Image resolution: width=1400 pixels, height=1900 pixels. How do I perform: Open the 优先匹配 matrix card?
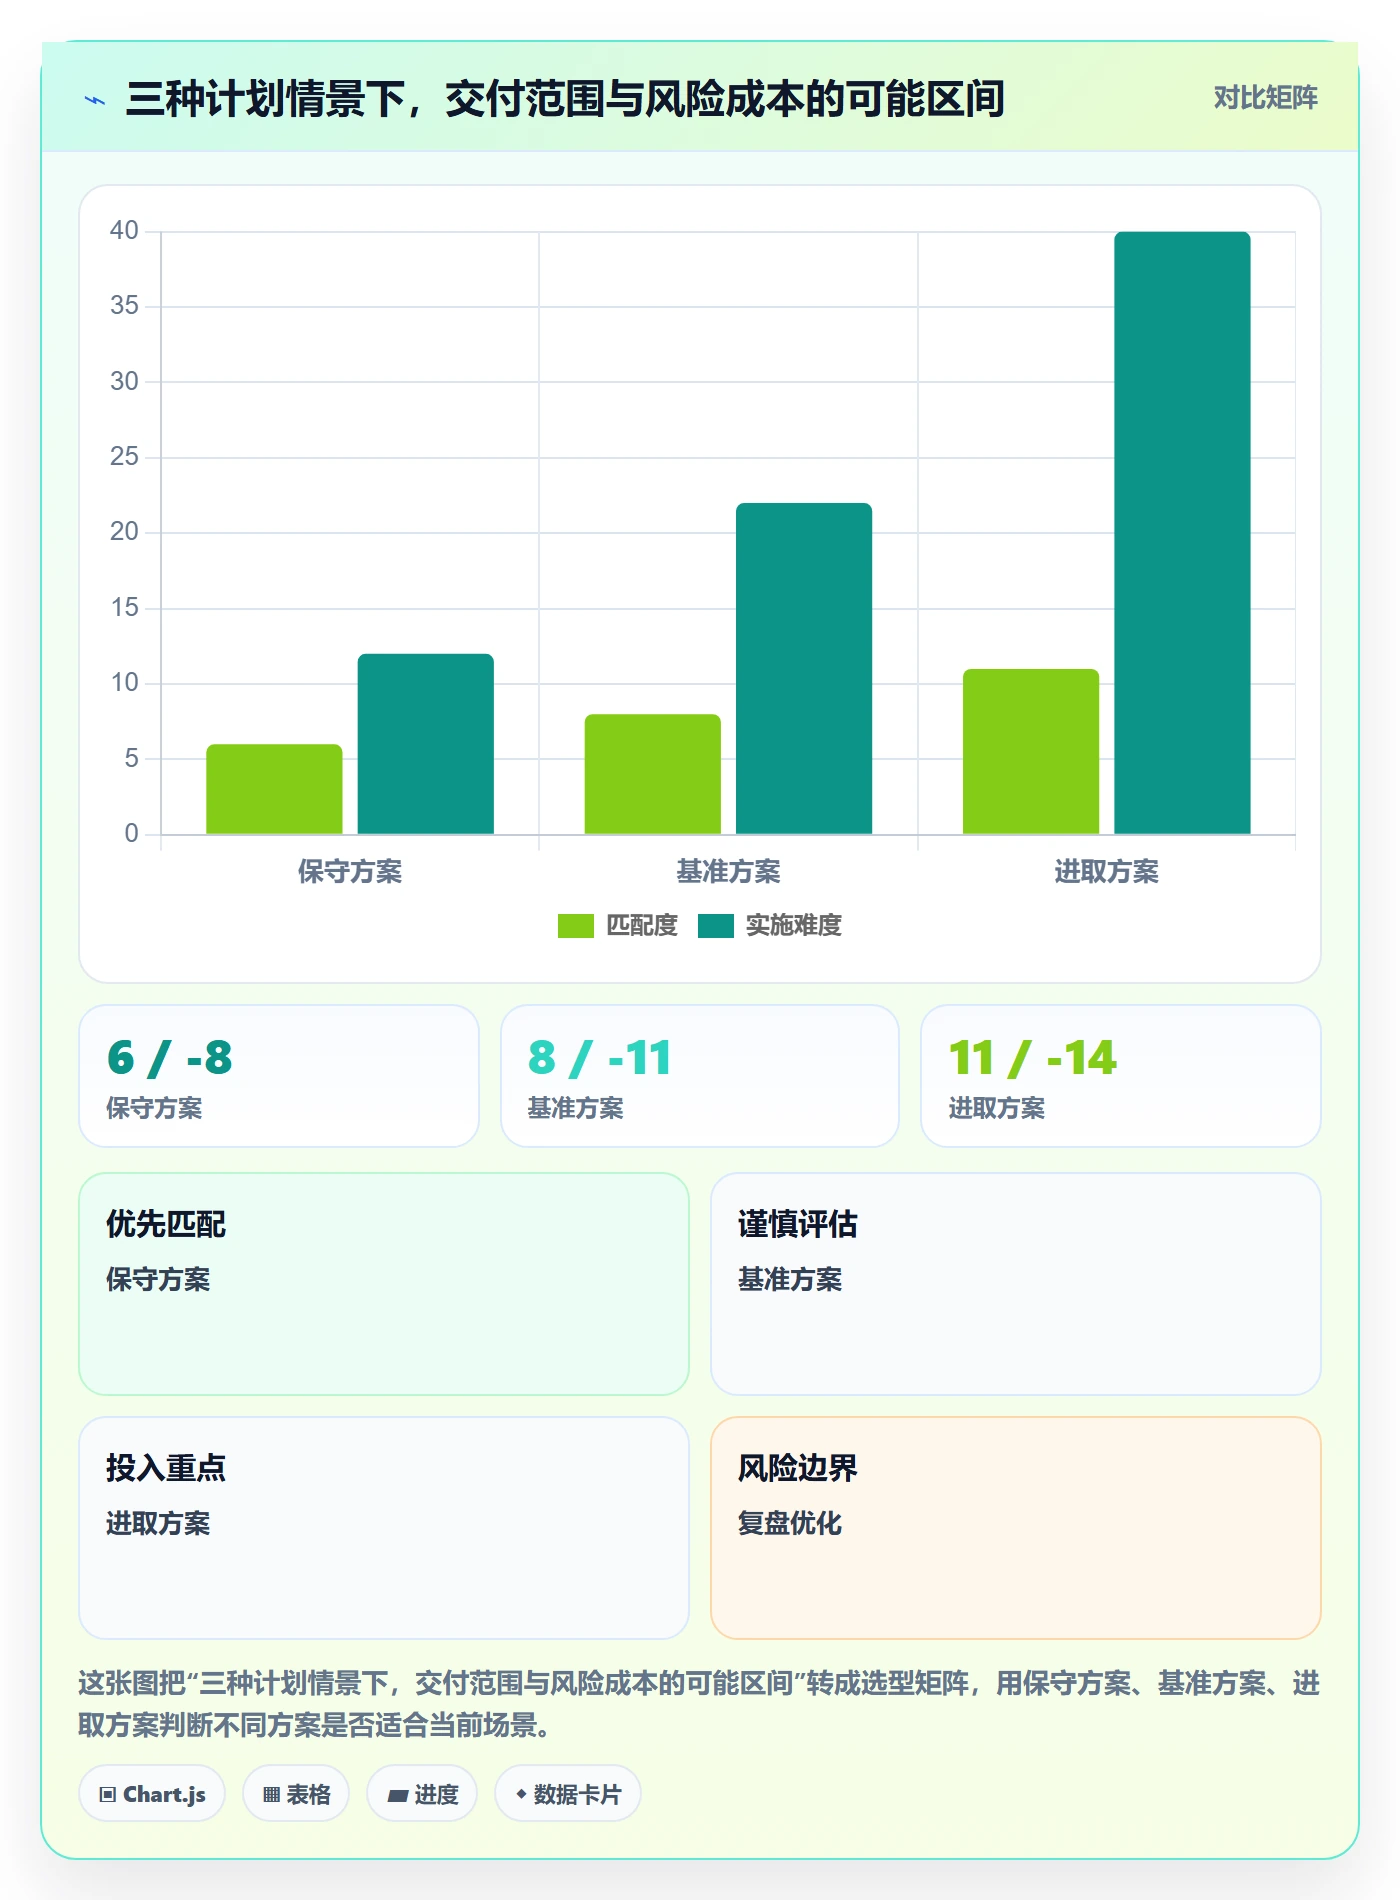coord(384,1284)
